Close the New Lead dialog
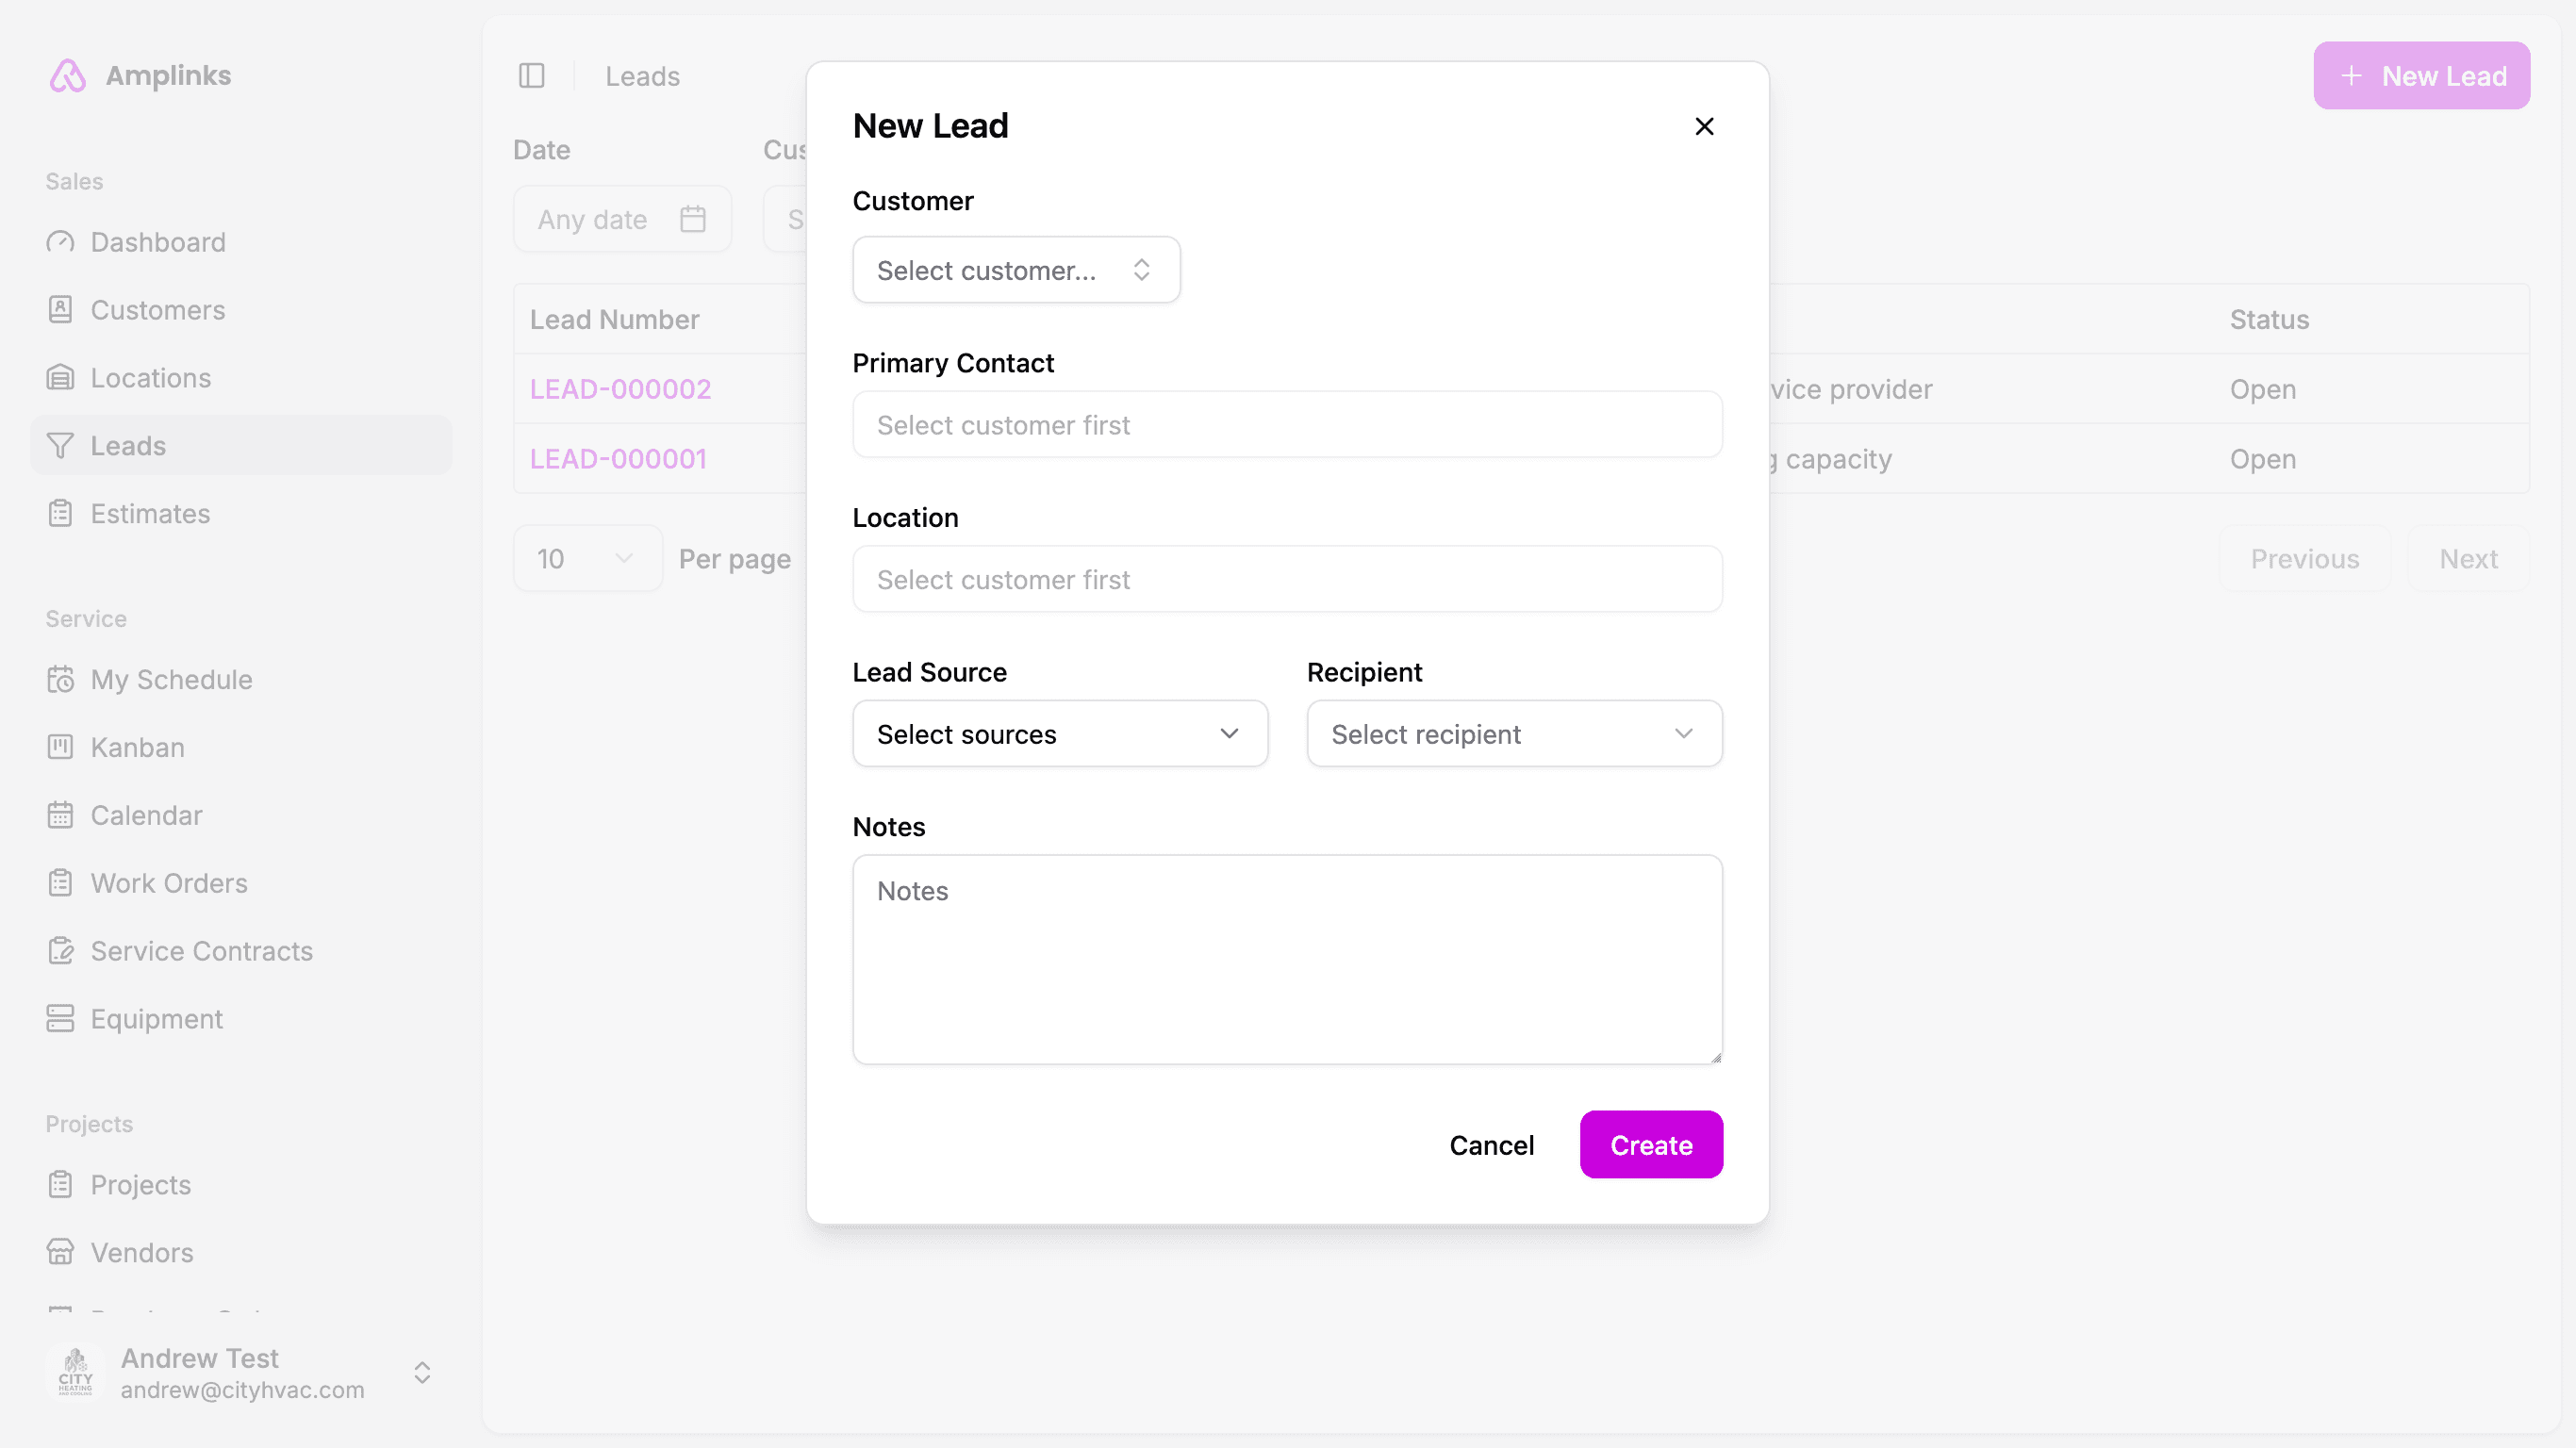Screen dimensions: 2576x1448 point(1704,126)
